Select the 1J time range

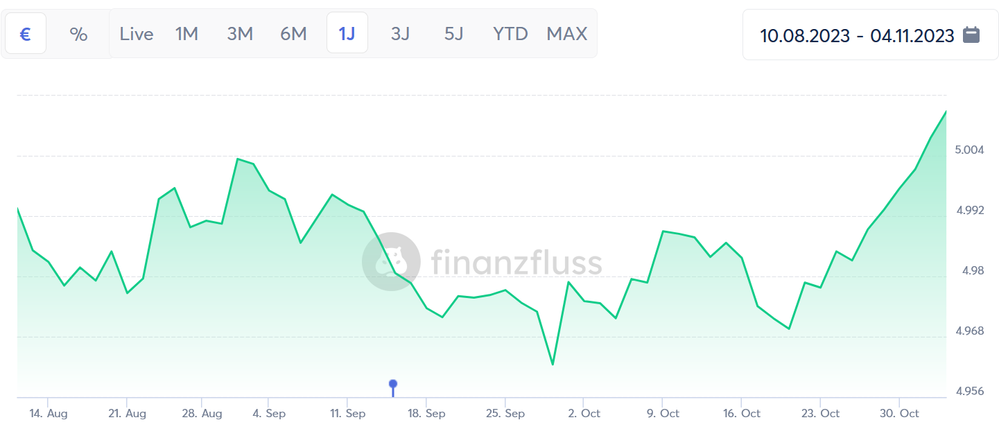coord(347,33)
